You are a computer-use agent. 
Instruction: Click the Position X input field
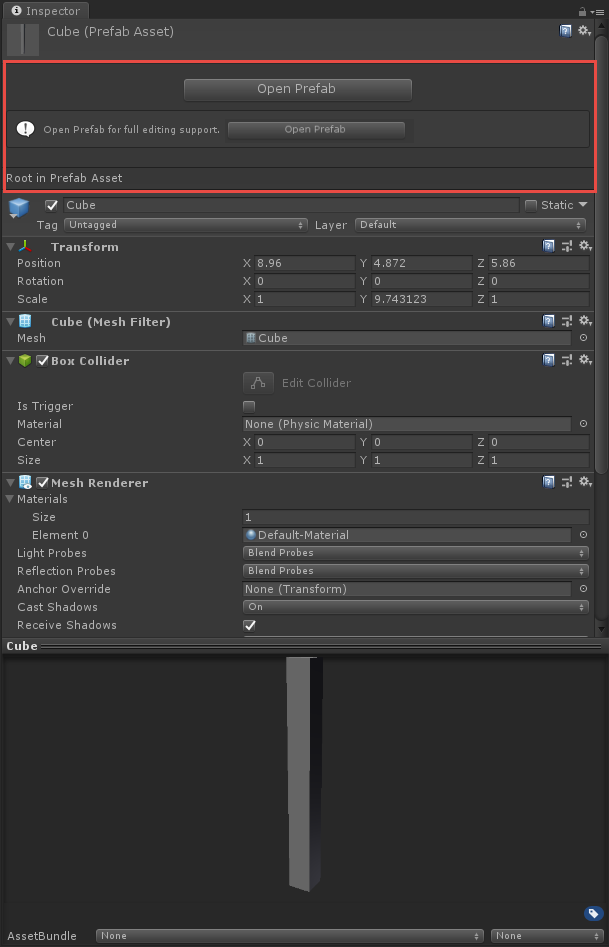pyautogui.click(x=300, y=263)
